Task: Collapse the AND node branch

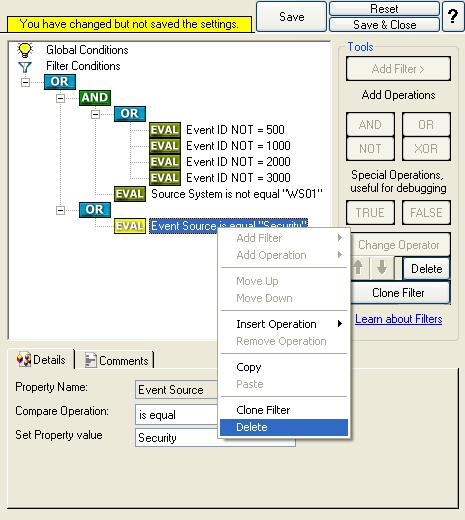Action: point(60,98)
